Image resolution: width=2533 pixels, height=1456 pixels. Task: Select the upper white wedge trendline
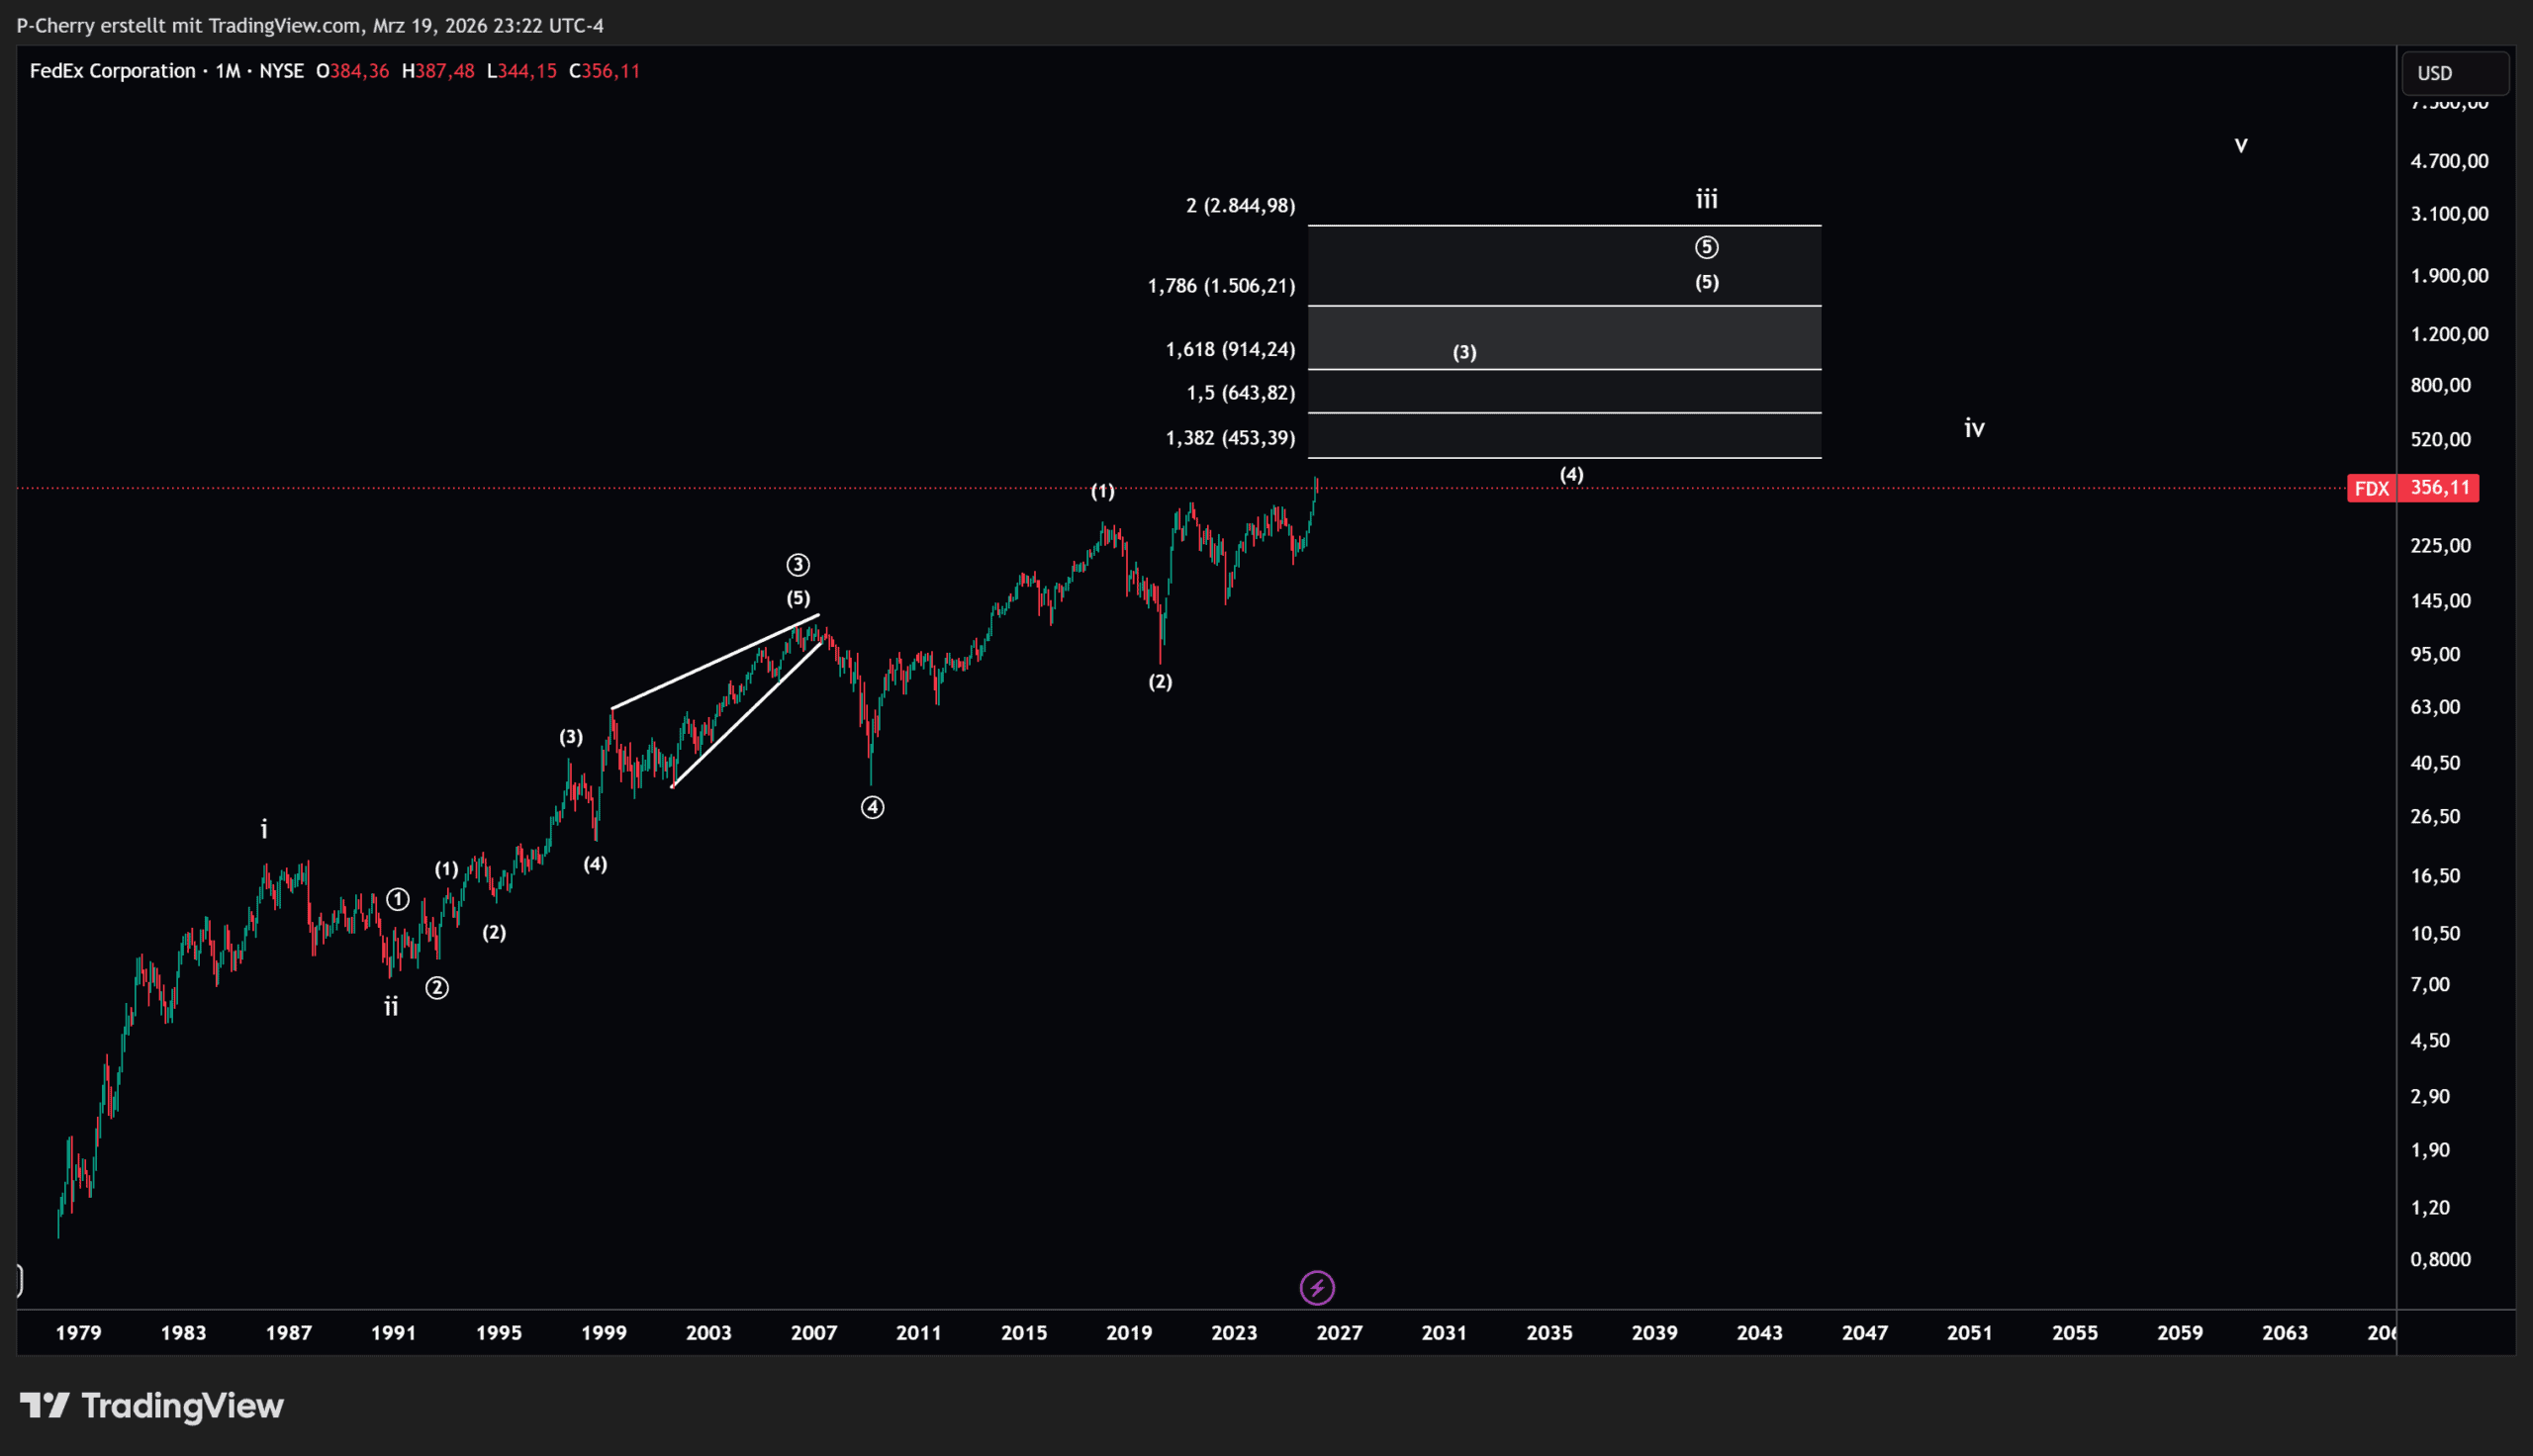coord(715,662)
